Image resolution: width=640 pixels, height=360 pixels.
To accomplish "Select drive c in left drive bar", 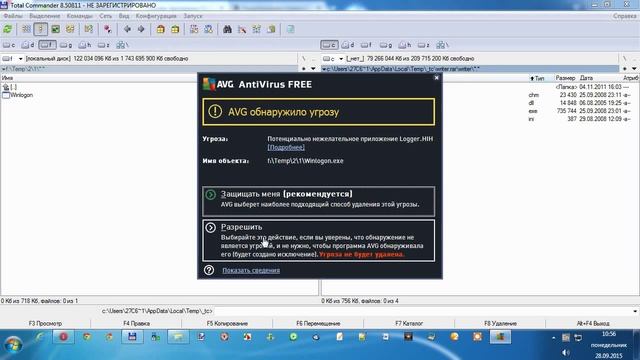I will (x=9, y=45).
